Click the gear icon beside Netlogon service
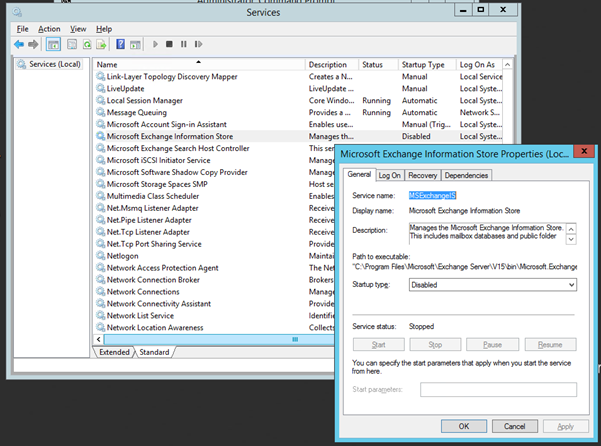The height and width of the screenshot is (446, 601). pyautogui.click(x=100, y=256)
